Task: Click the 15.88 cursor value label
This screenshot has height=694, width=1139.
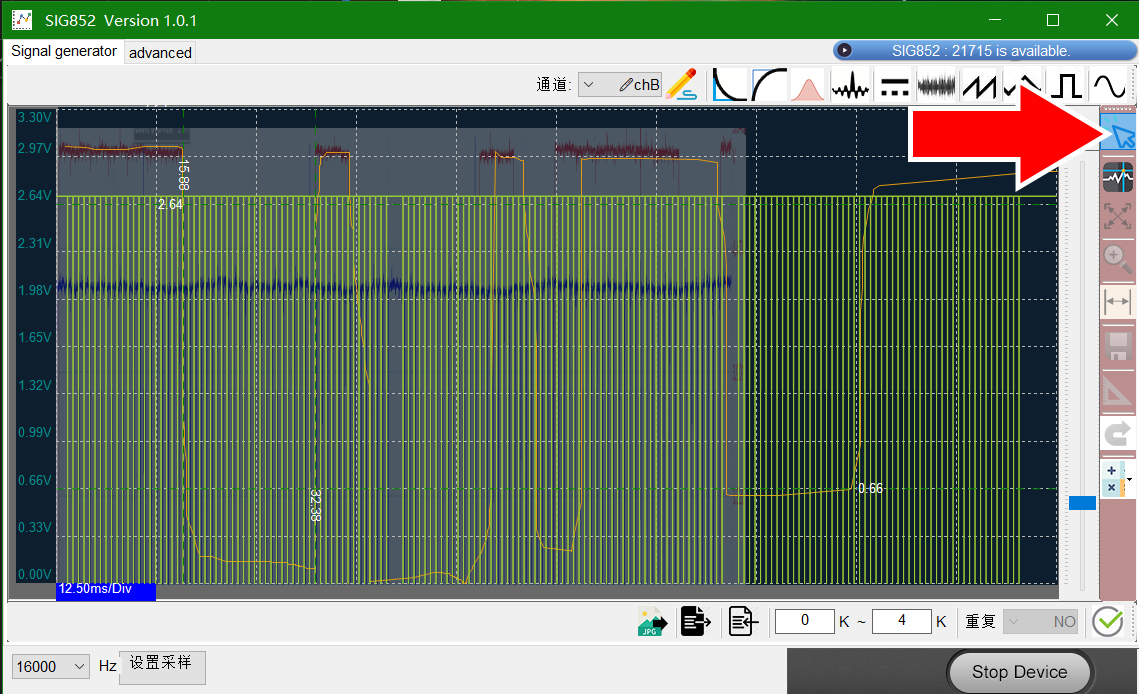Action: (183, 174)
